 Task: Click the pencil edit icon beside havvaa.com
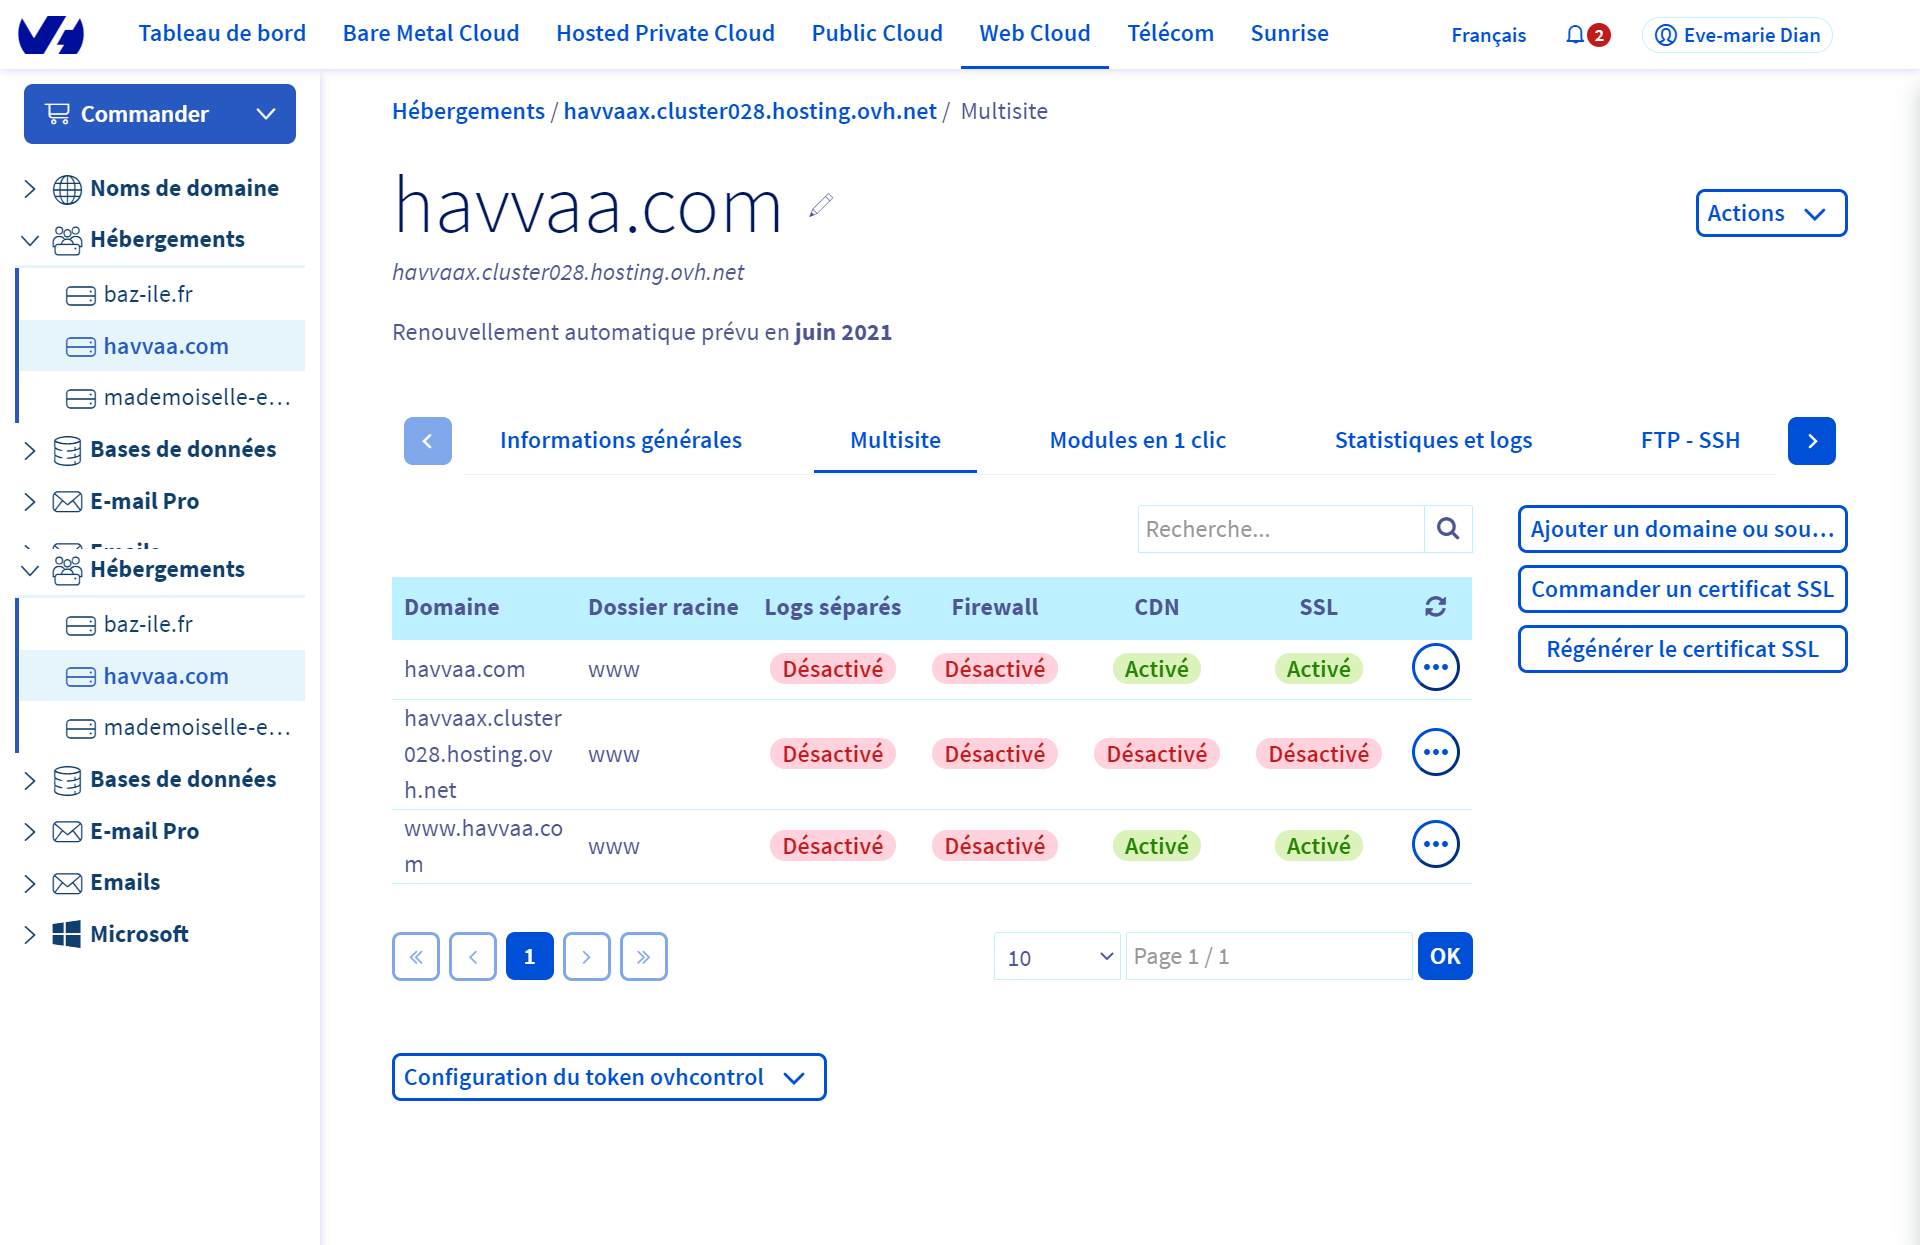821,206
